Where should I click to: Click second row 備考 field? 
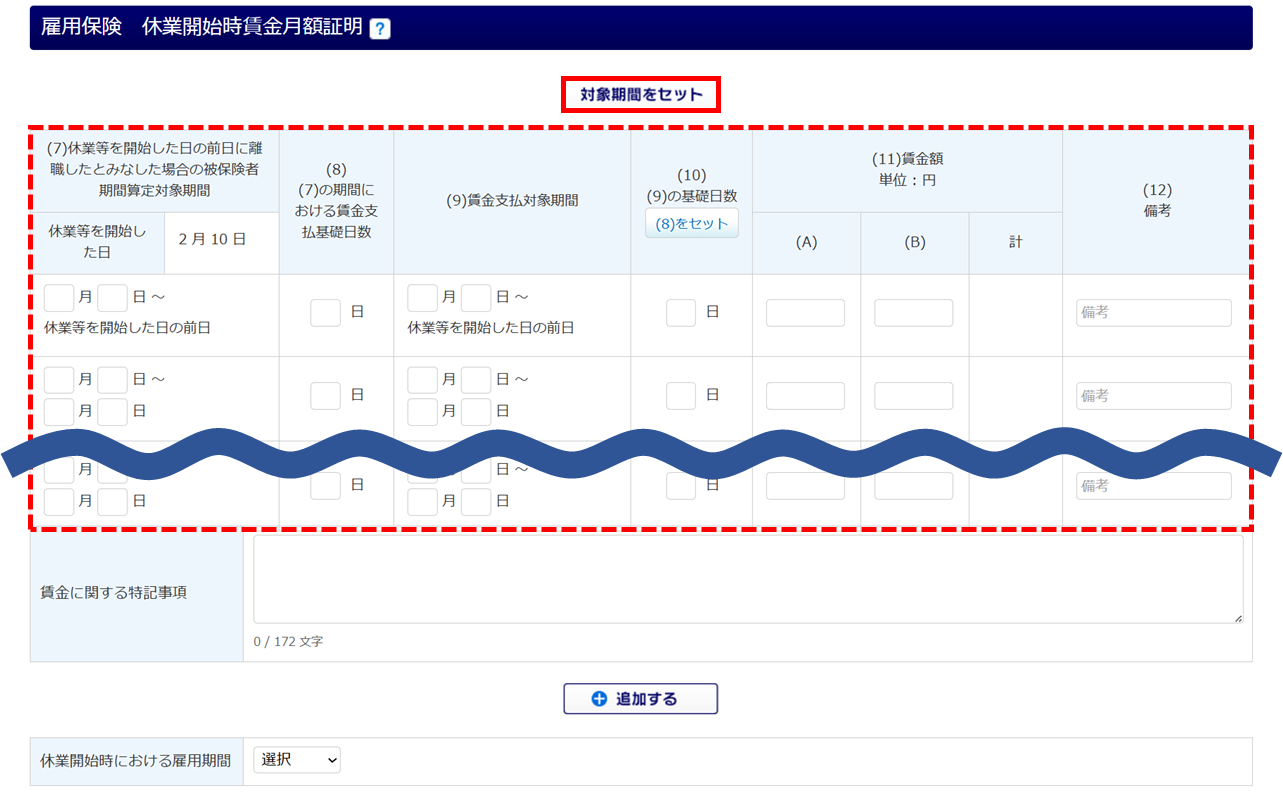click(1154, 396)
